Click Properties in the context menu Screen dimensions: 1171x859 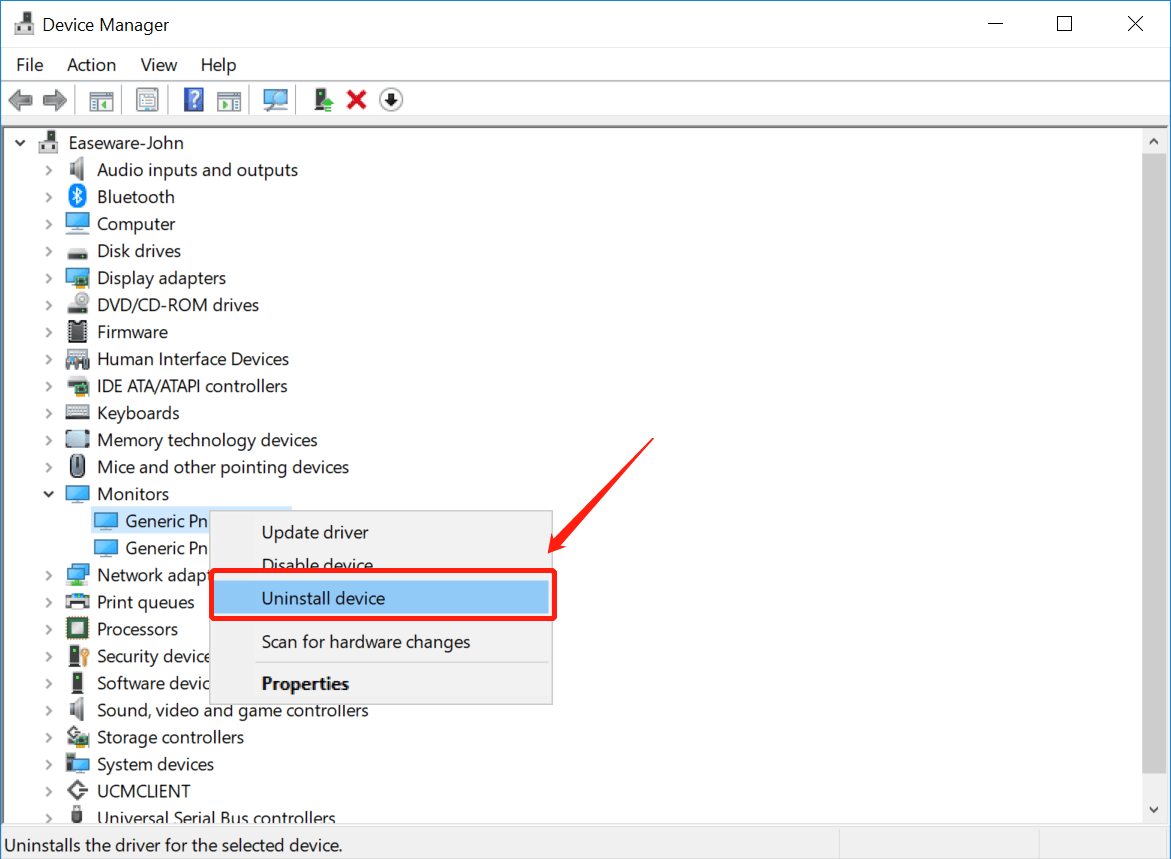coord(305,684)
